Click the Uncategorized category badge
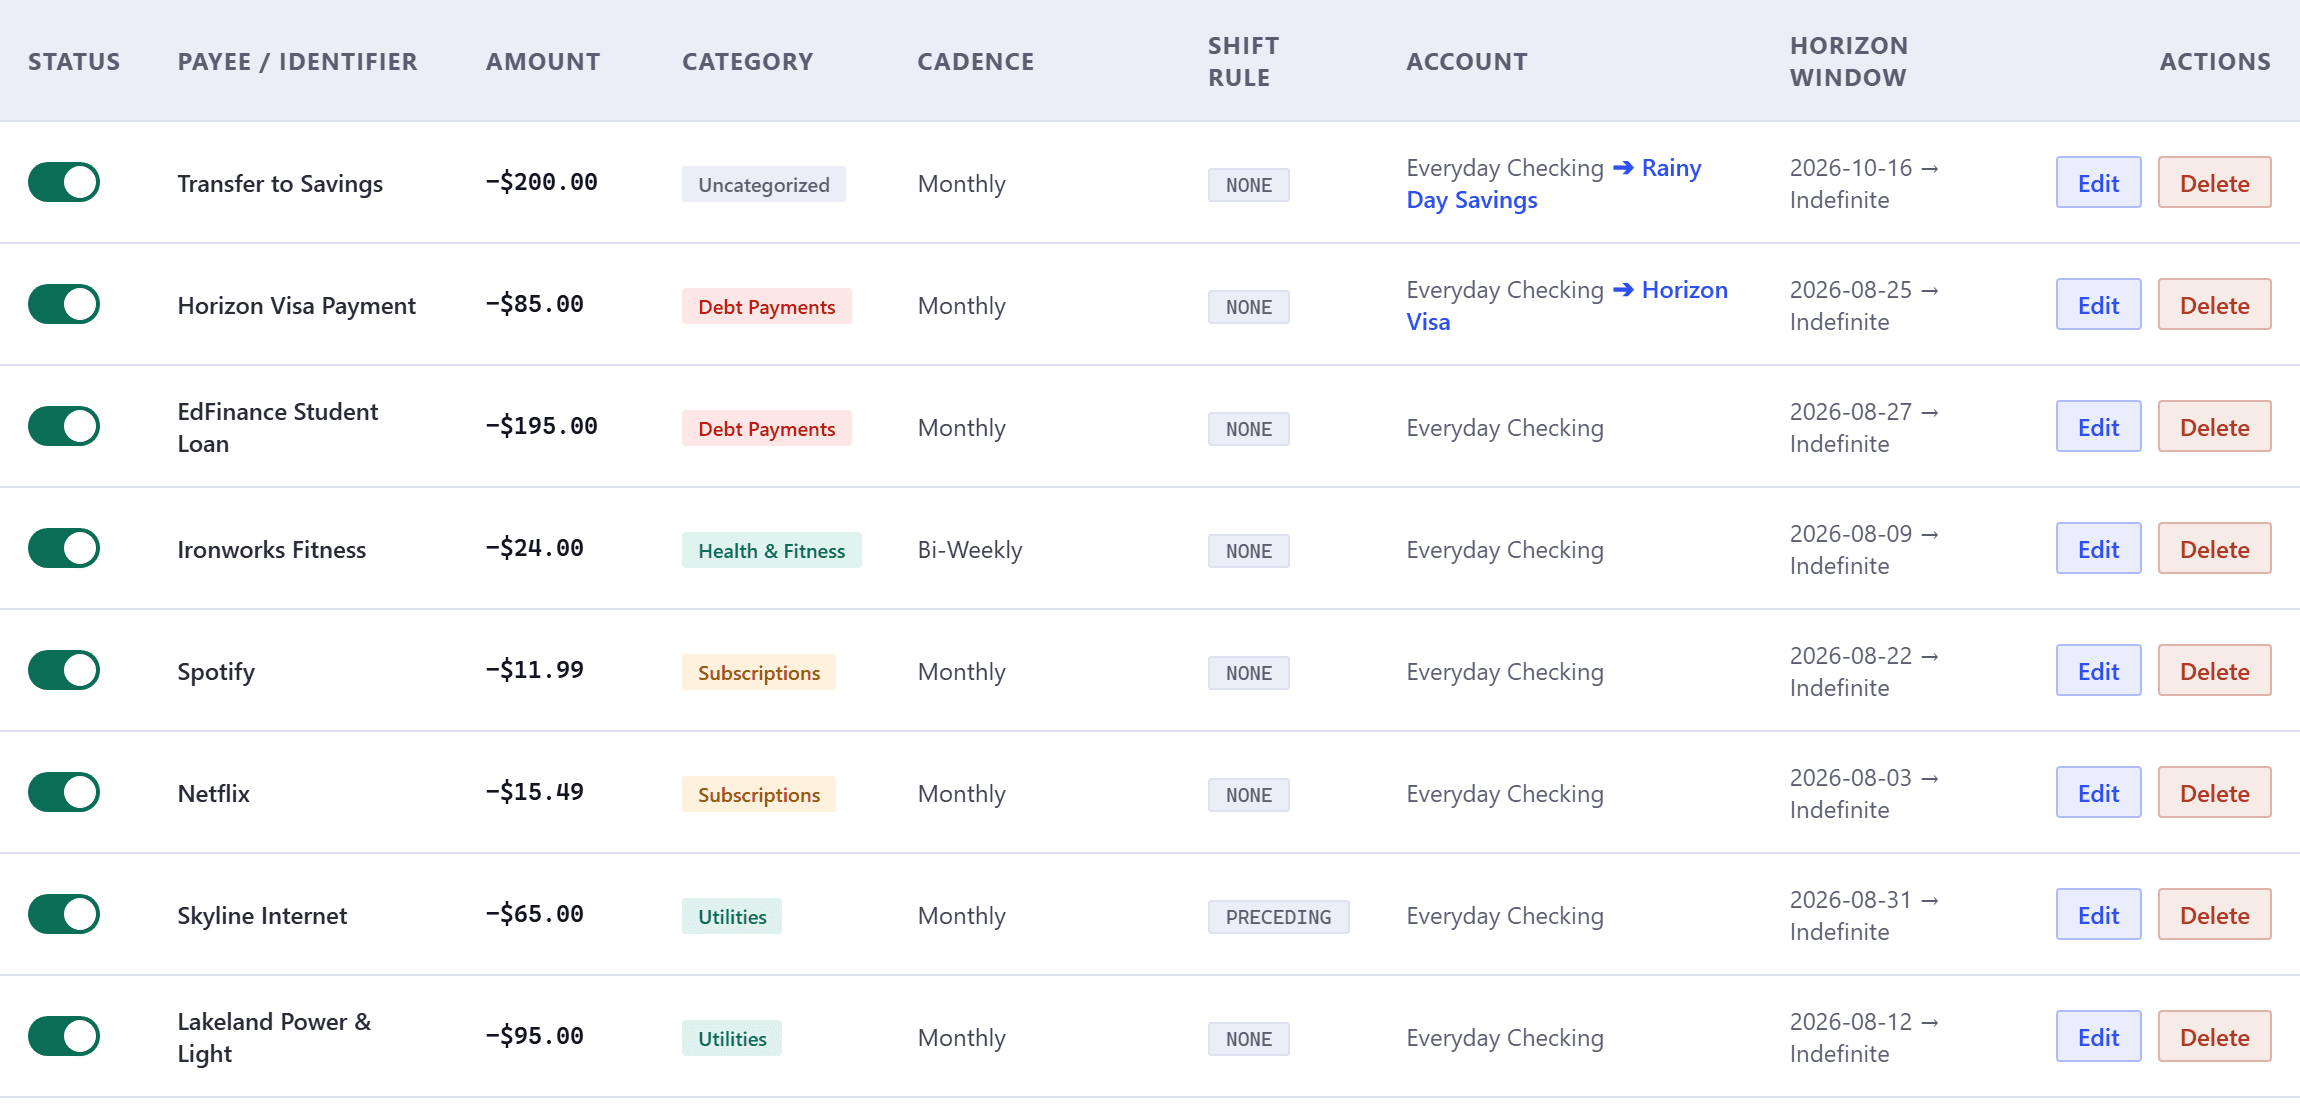Viewport: 2300px width, 1120px height. (x=763, y=184)
